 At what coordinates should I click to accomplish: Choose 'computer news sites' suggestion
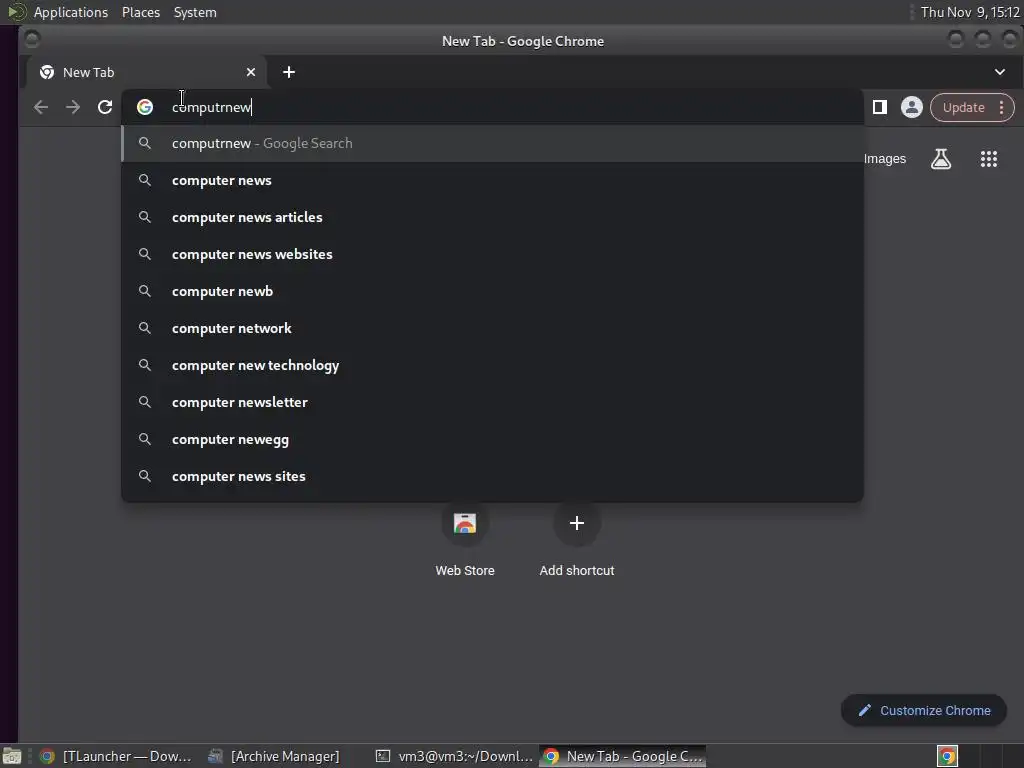pos(492,476)
